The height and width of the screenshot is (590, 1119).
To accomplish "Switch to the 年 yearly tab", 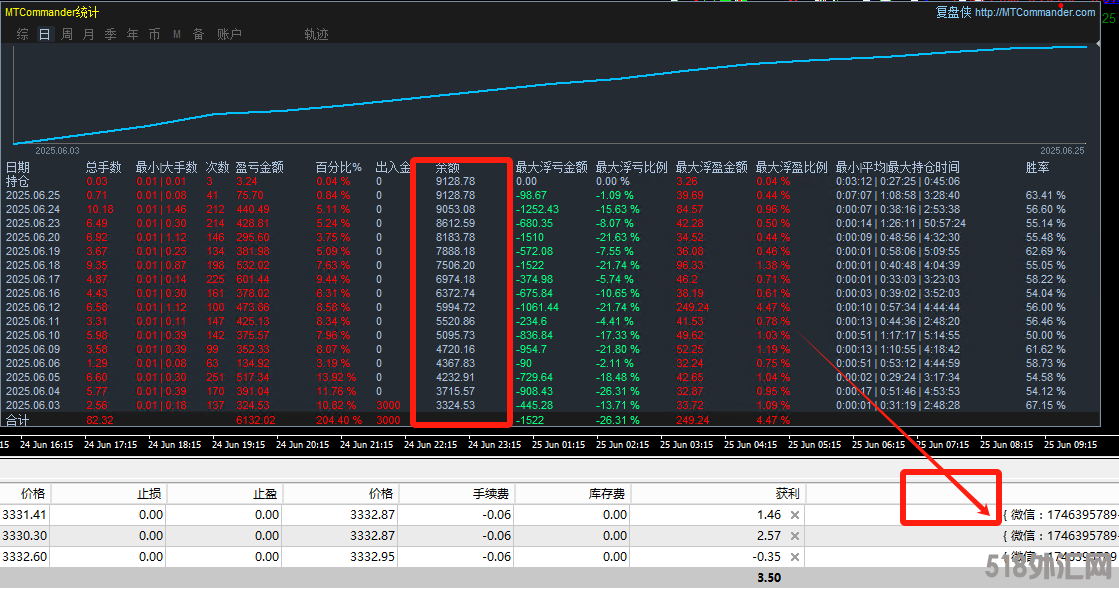I will tap(133, 34).
